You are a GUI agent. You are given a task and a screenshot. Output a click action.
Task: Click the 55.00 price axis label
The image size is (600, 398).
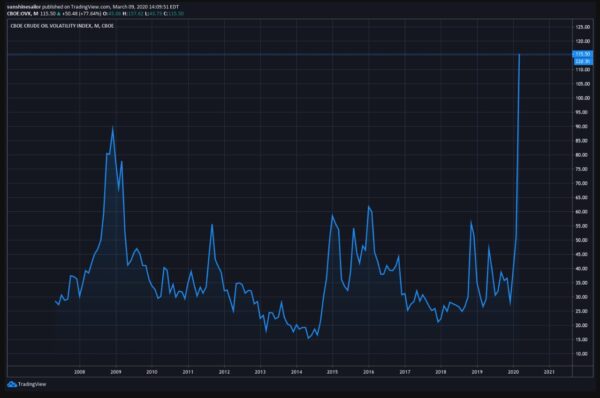(x=582, y=226)
